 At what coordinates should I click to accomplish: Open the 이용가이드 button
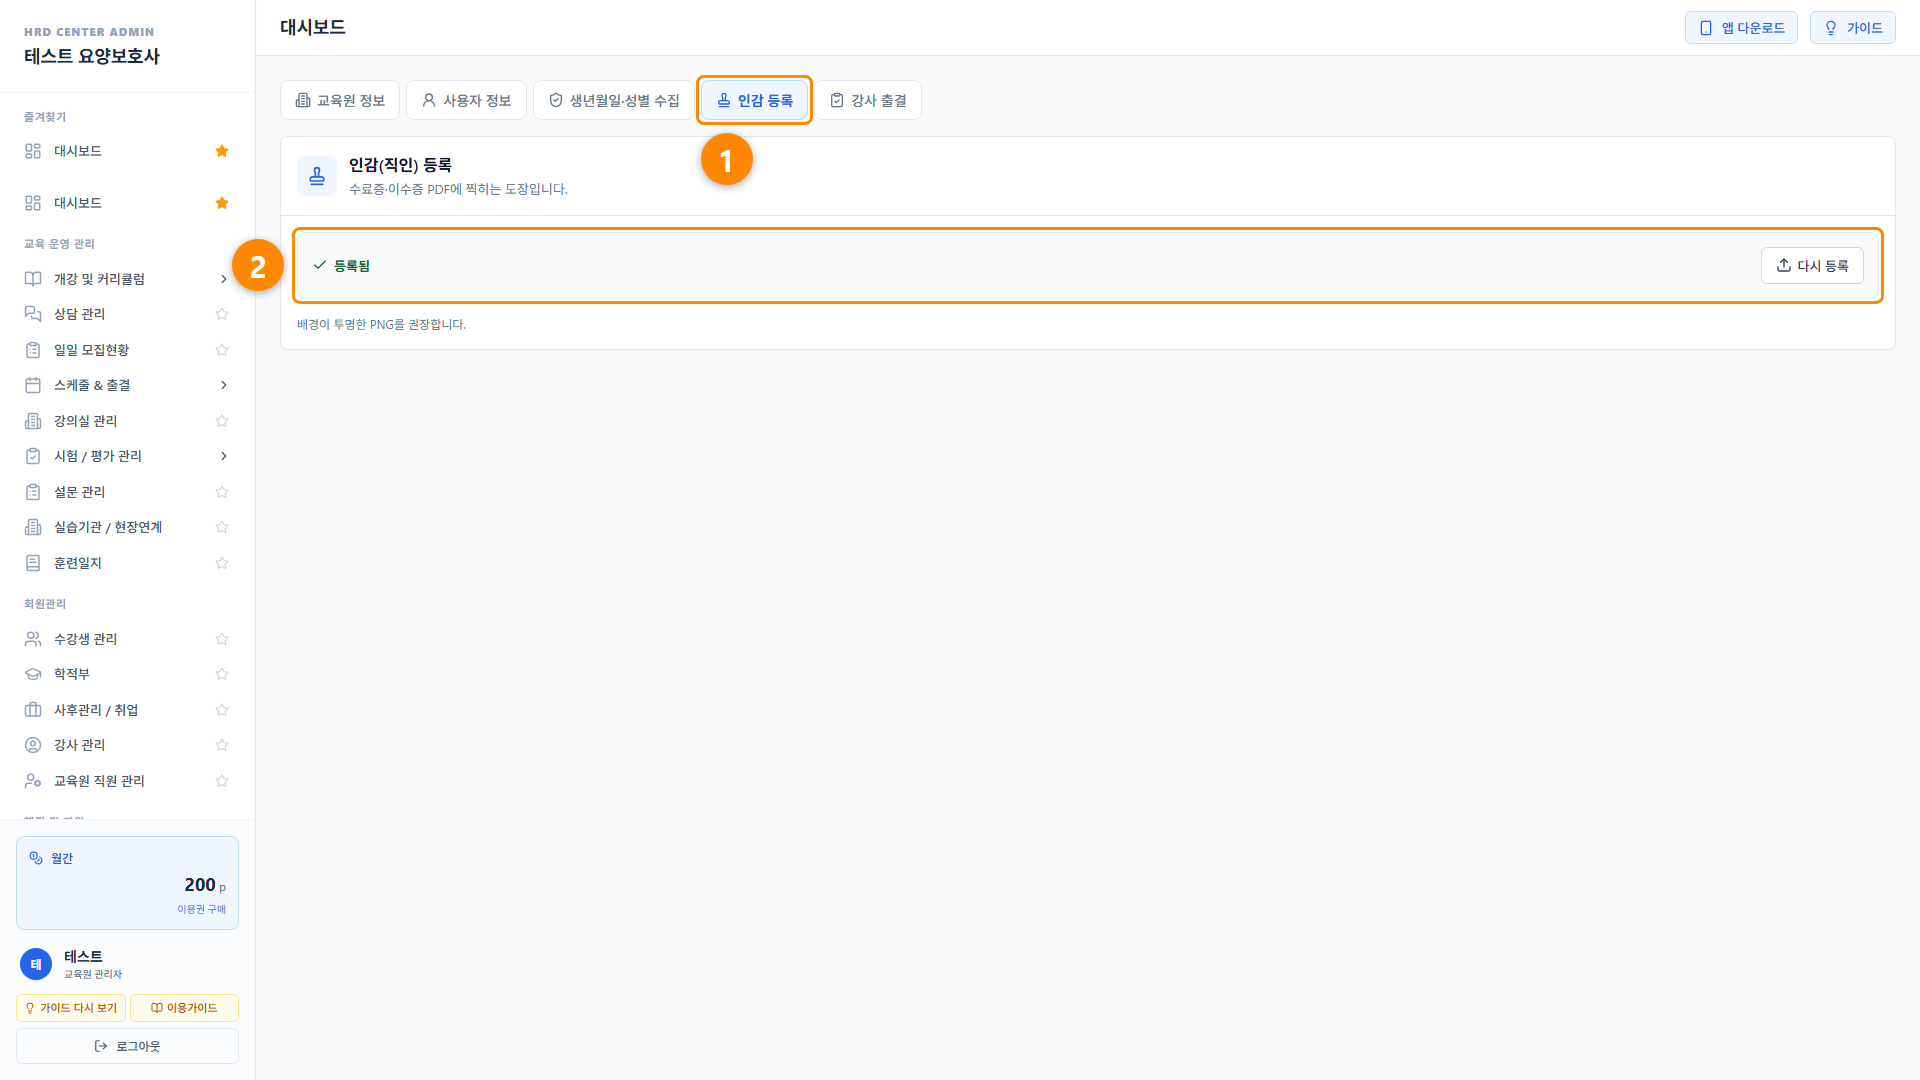(x=184, y=1008)
